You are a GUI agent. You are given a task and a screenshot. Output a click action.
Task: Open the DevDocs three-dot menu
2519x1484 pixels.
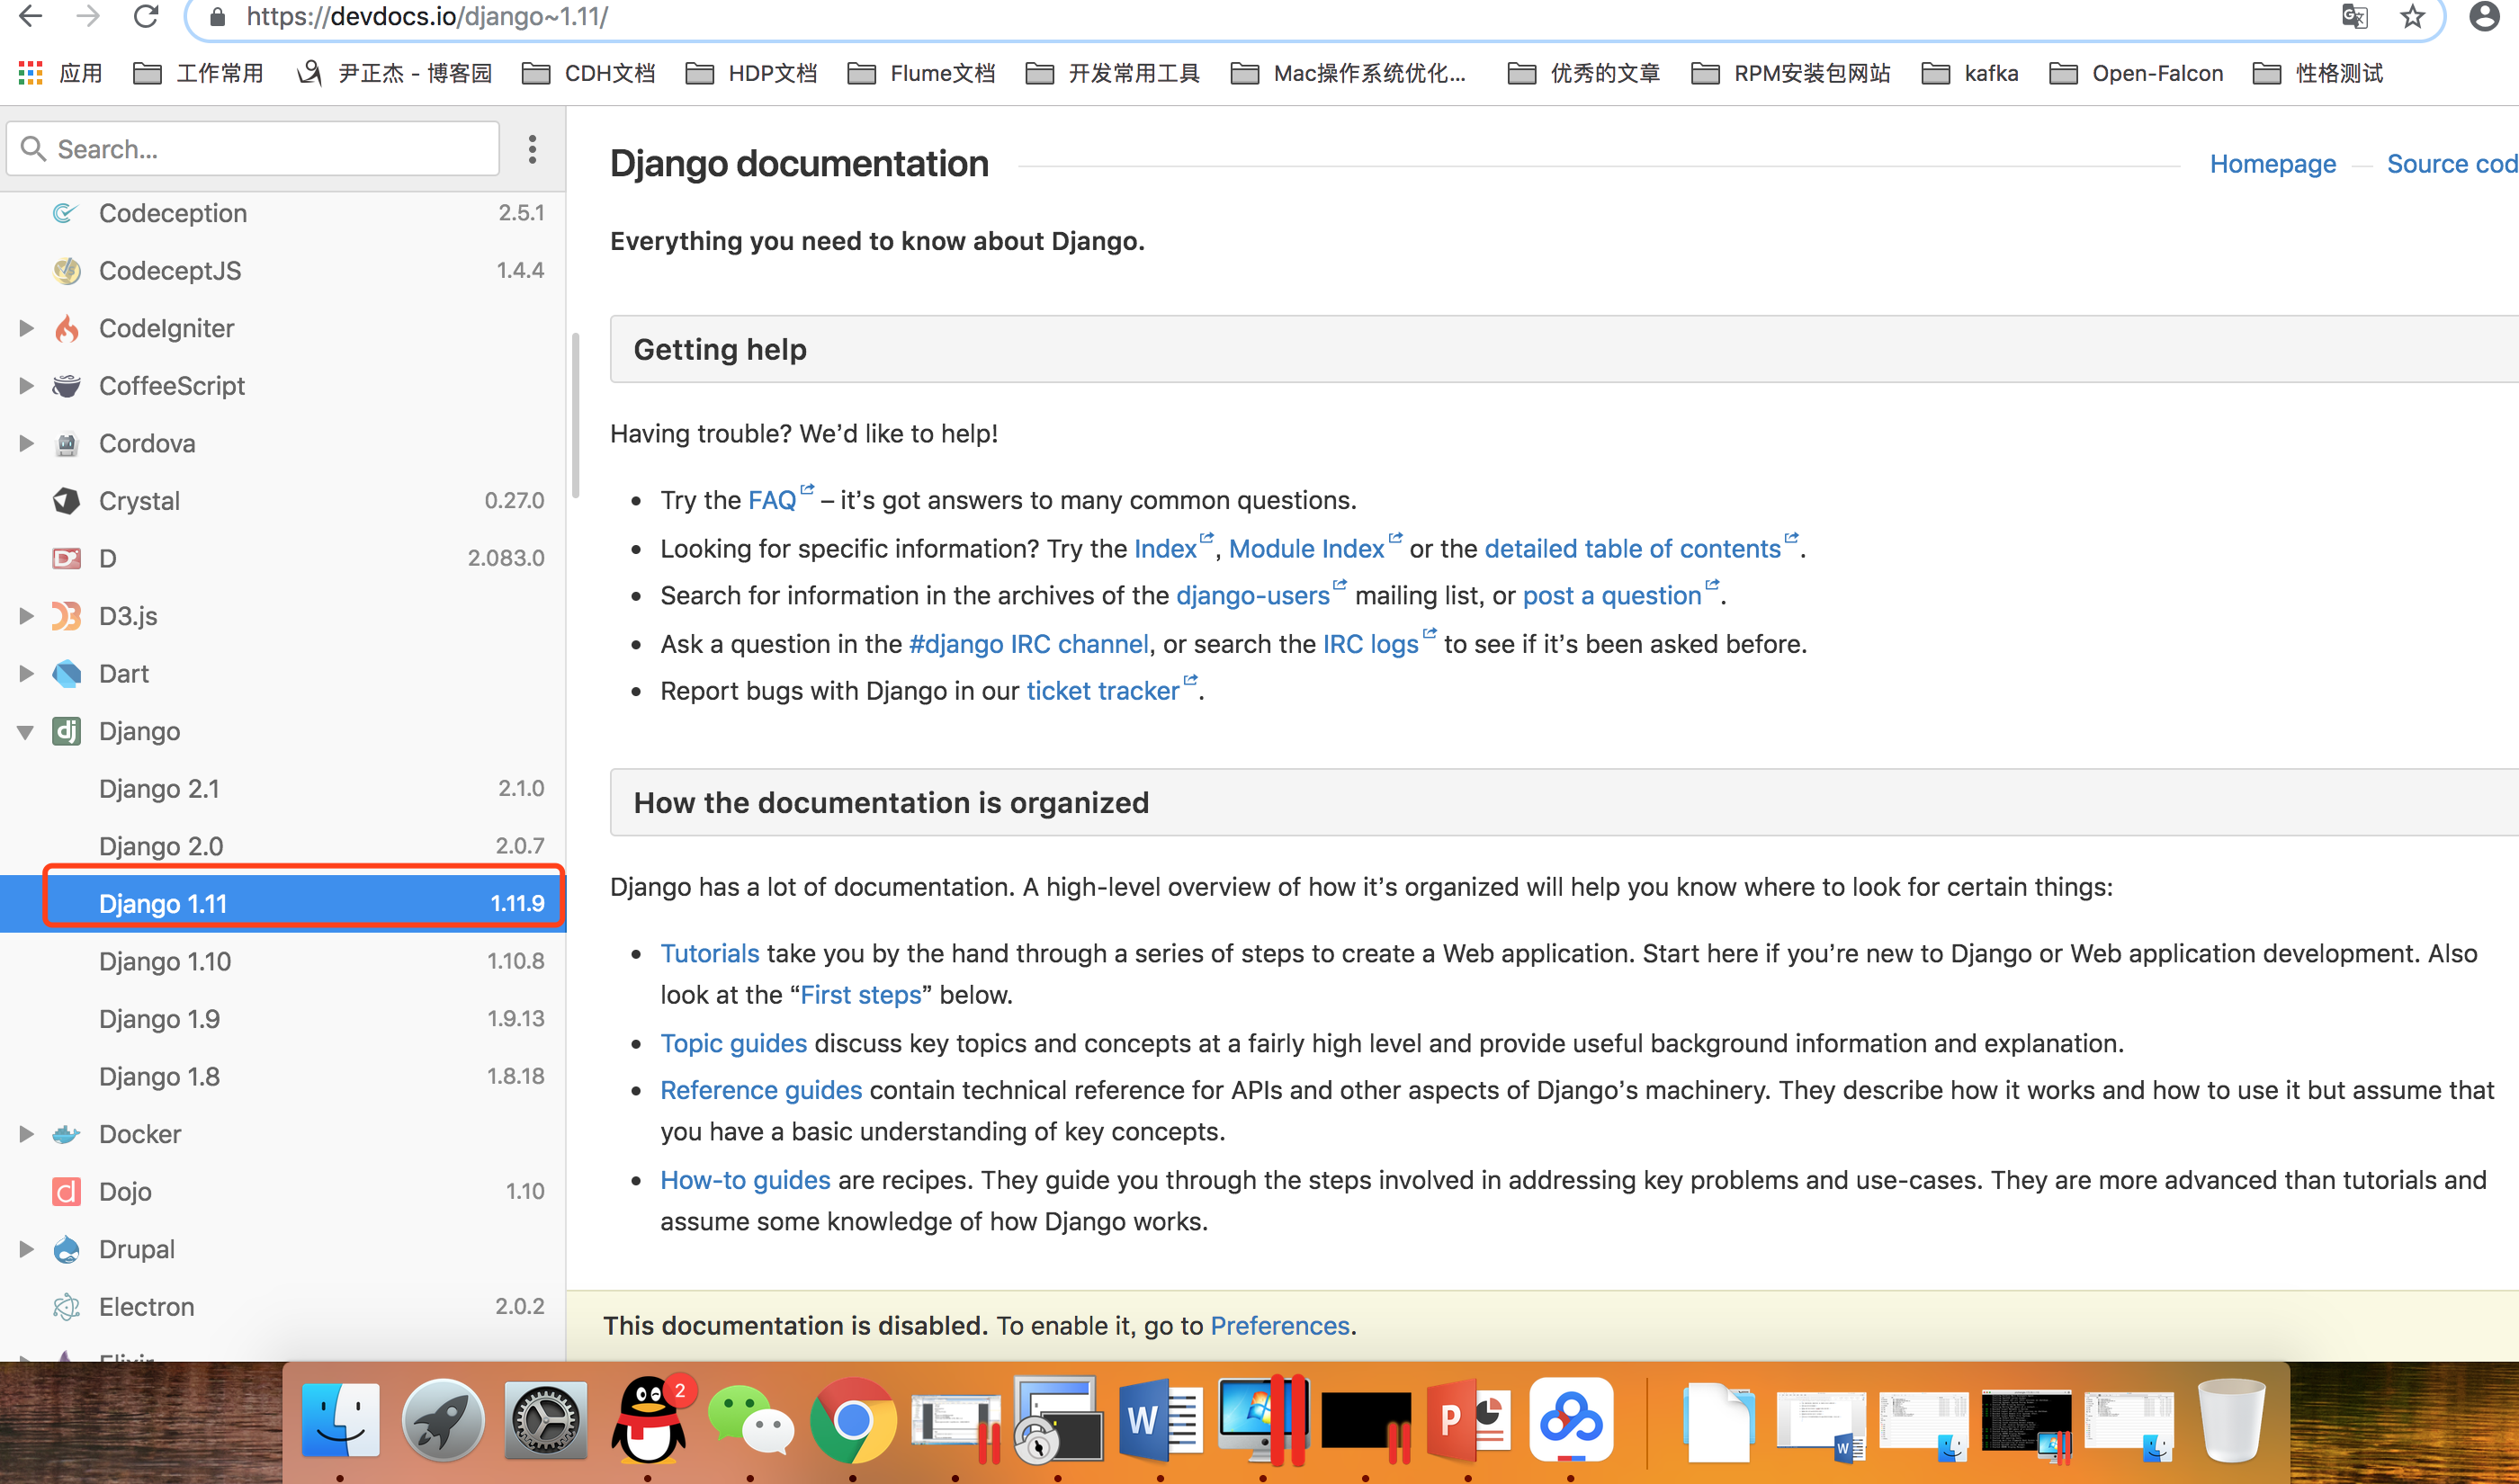click(x=532, y=149)
